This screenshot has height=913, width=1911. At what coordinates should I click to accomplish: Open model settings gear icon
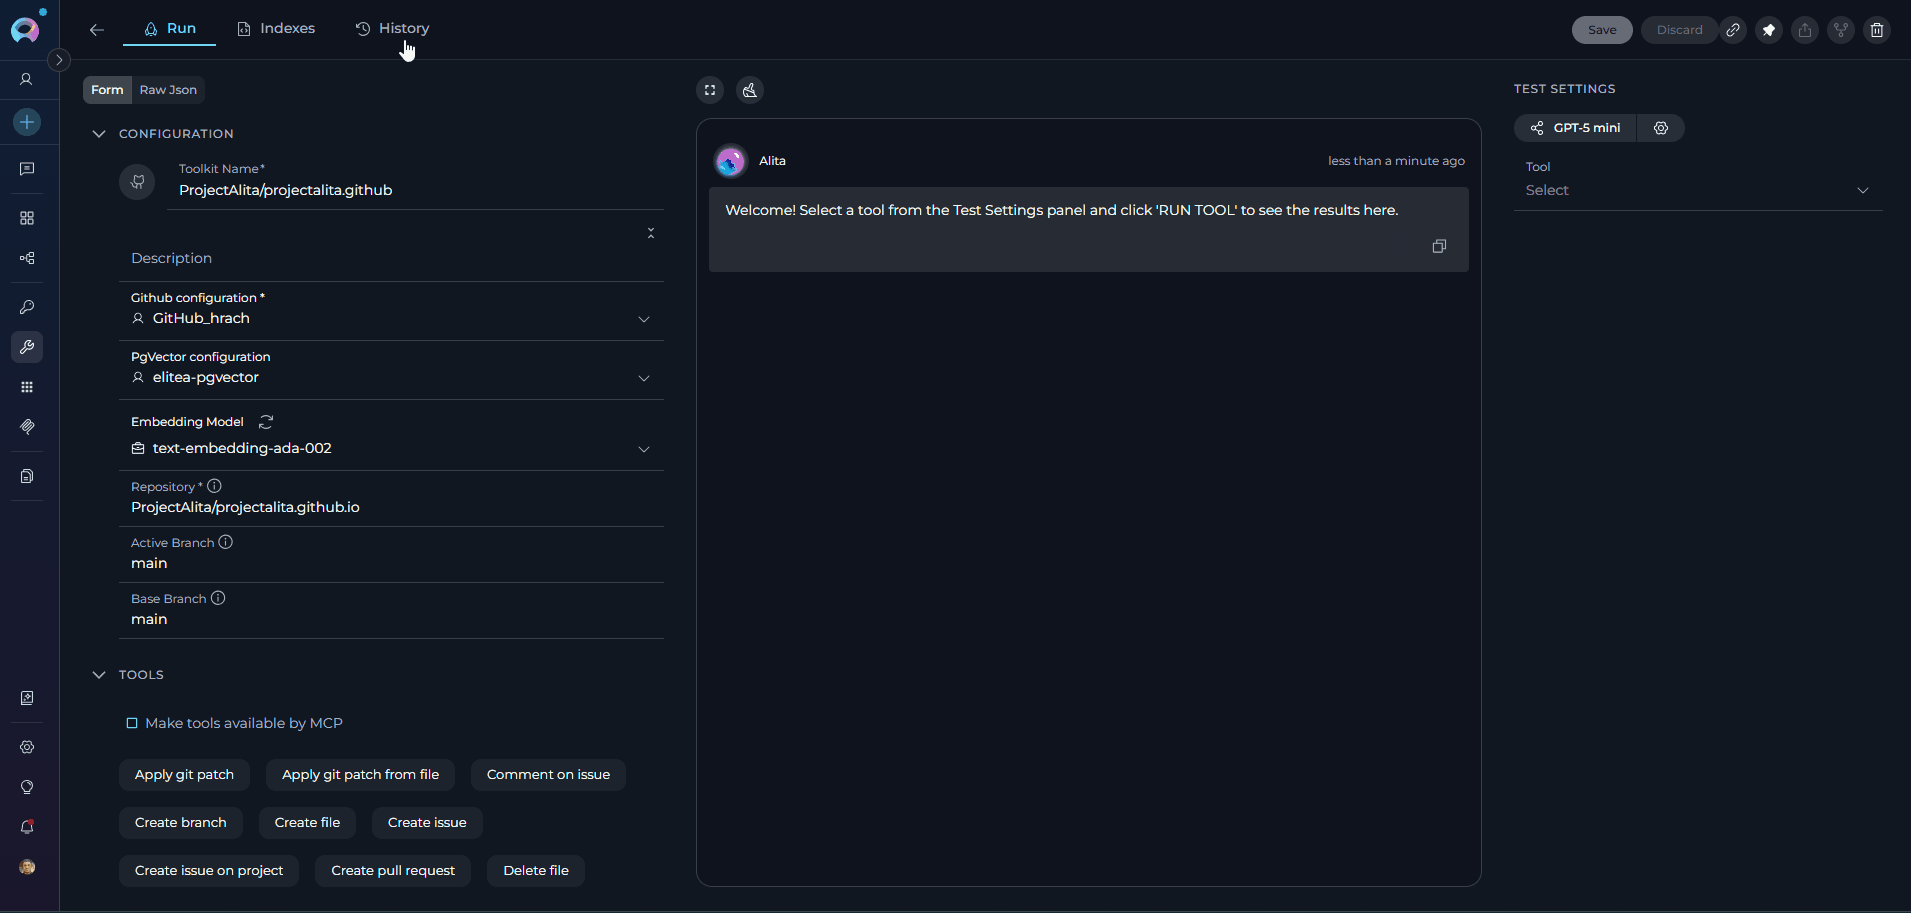coord(1661,128)
